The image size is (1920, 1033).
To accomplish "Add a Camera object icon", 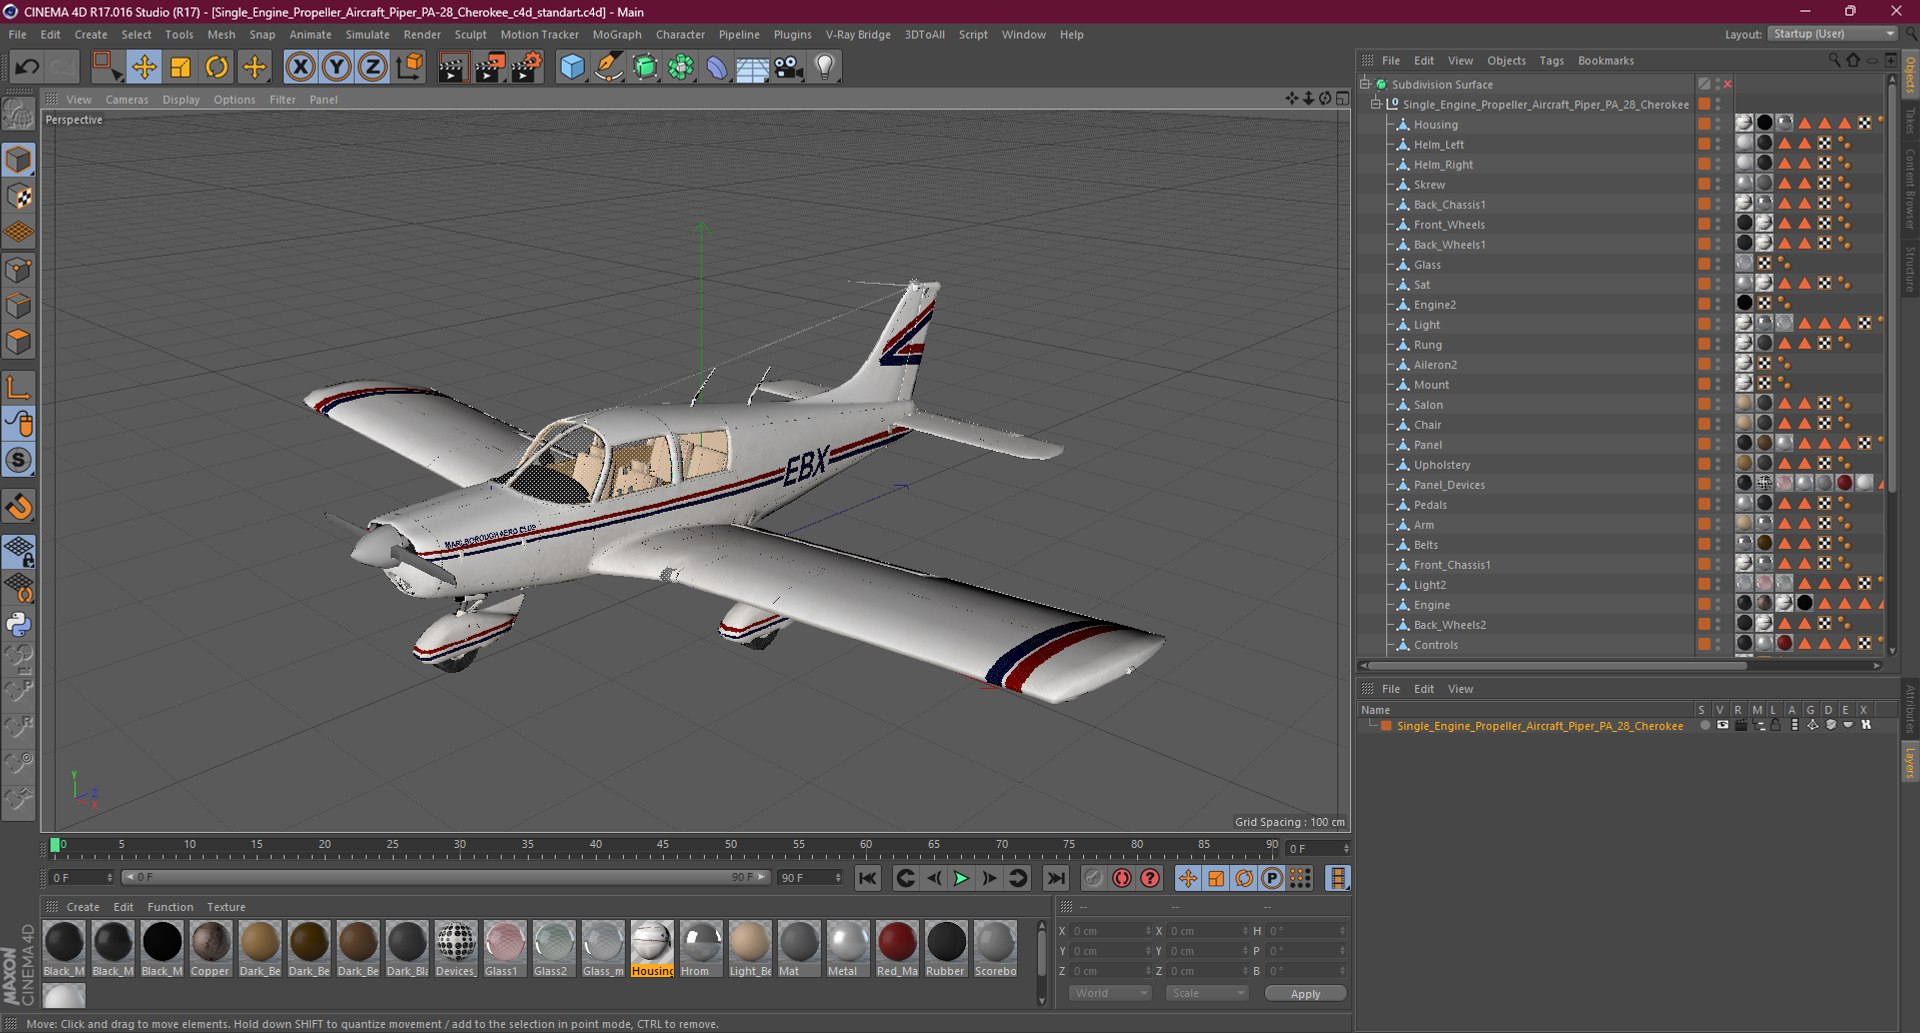I will (788, 67).
